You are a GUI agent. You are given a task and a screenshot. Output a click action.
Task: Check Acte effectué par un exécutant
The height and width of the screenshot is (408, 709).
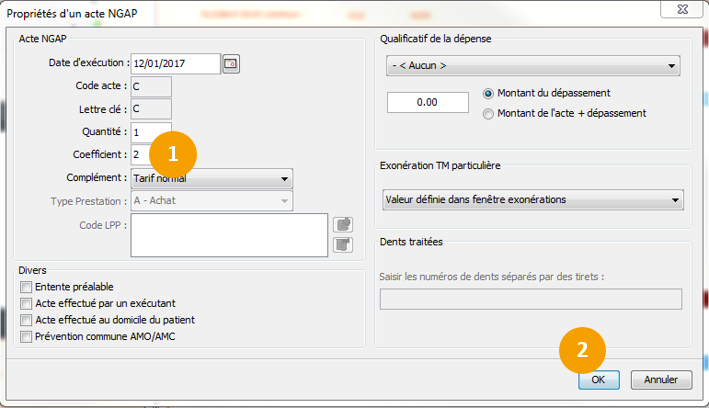point(26,303)
